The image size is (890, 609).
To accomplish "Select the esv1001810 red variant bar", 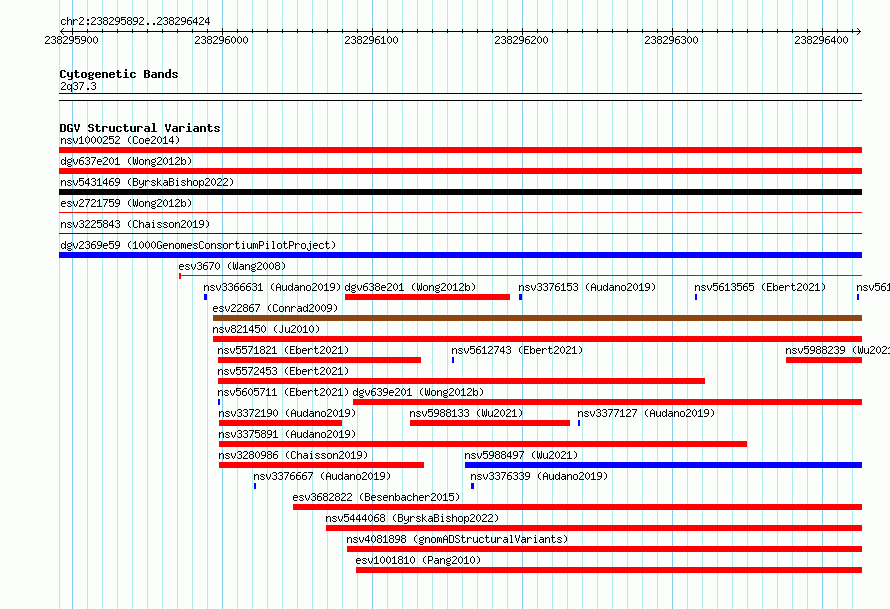I will pyautogui.click(x=609, y=570).
